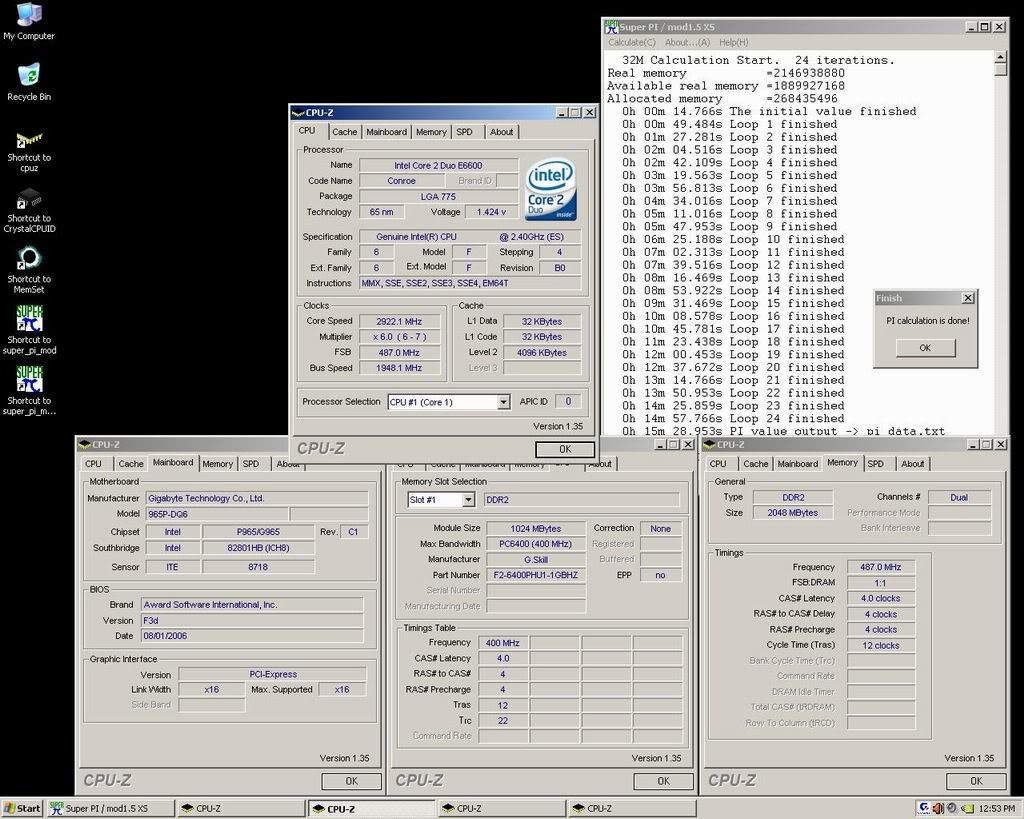Image resolution: width=1024 pixels, height=819 pixels.
Task: Open Mainboard tab in front CPU-Z window
Action: 386,132
